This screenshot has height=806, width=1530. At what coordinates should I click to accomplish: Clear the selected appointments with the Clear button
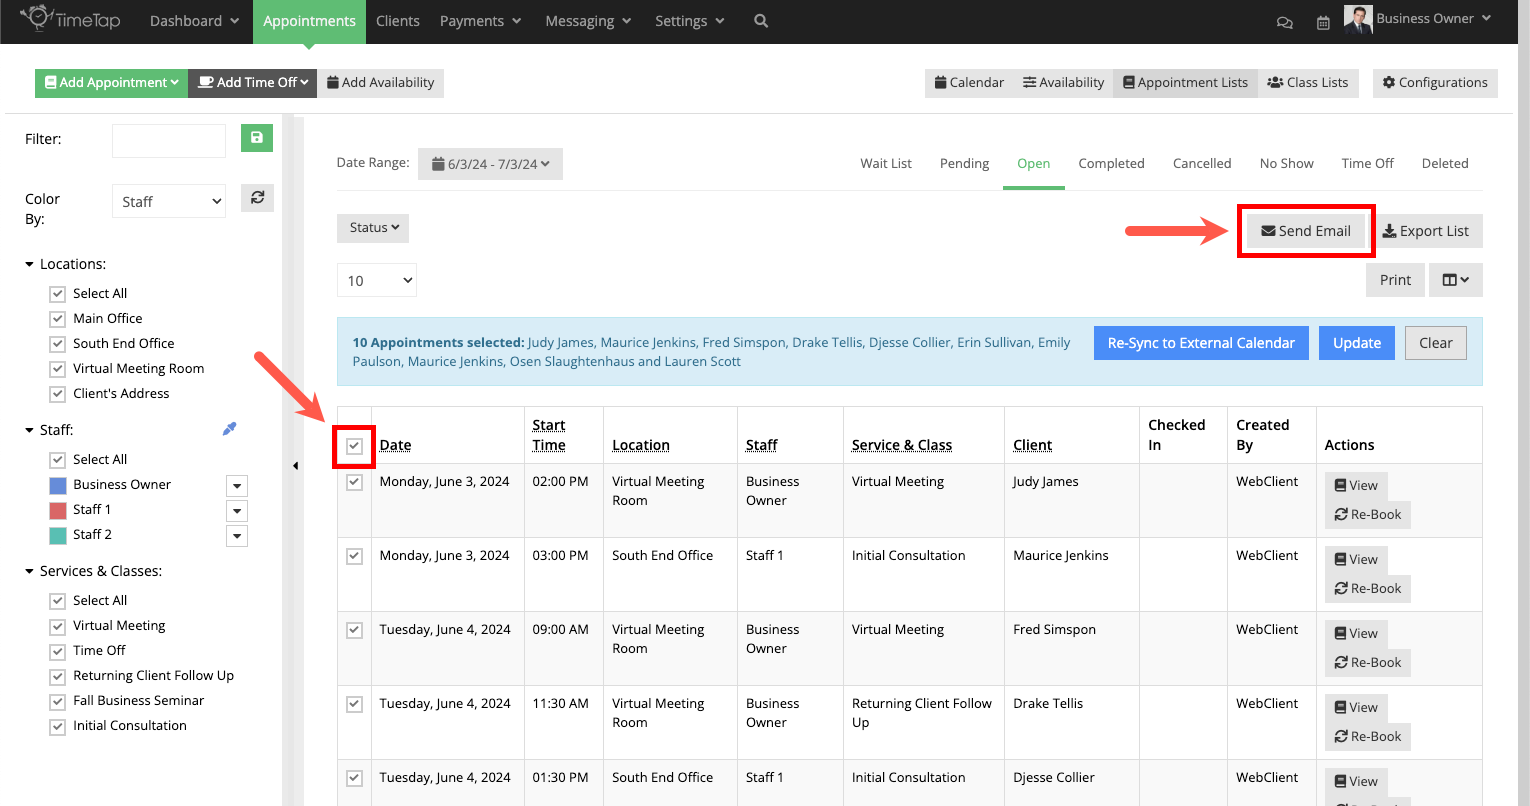(1435, 342)
